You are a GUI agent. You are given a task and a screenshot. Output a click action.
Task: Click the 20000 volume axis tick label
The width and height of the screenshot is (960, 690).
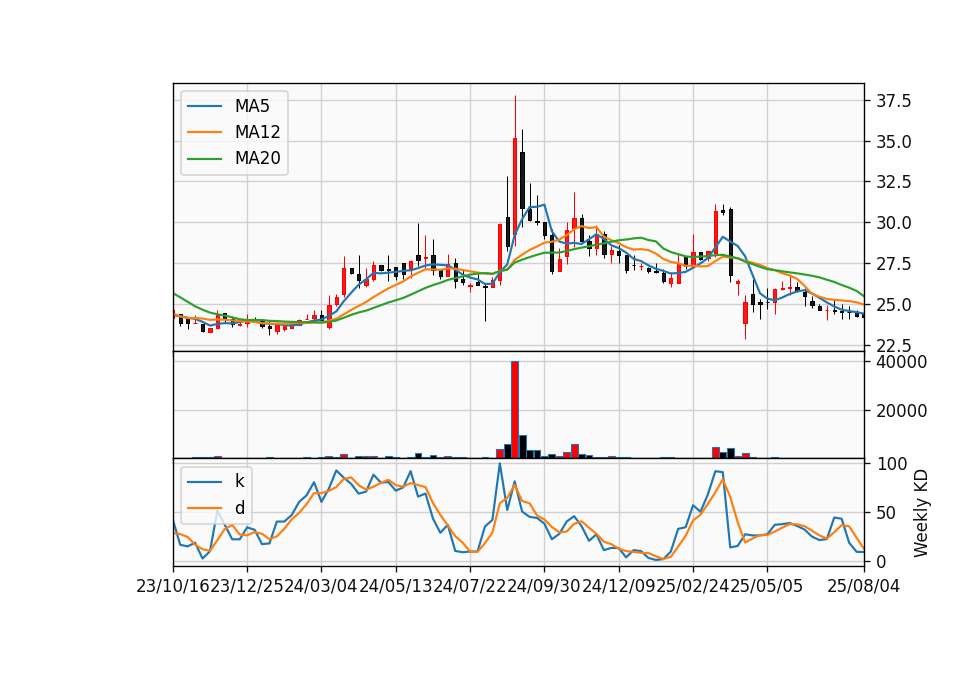(901, 411)
